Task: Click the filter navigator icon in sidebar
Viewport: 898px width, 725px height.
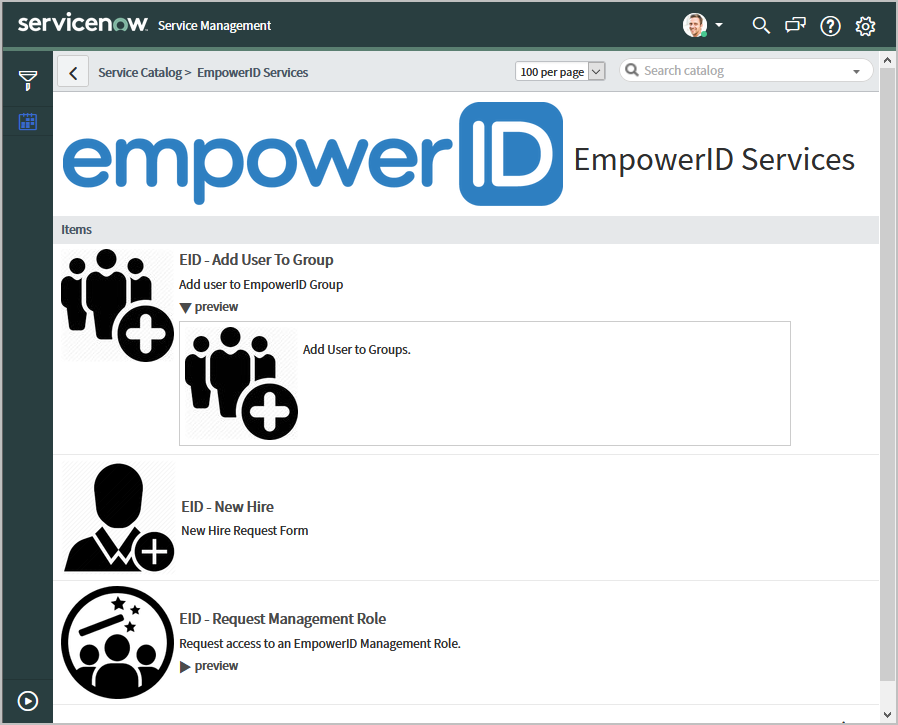Action: pos(28,81)
